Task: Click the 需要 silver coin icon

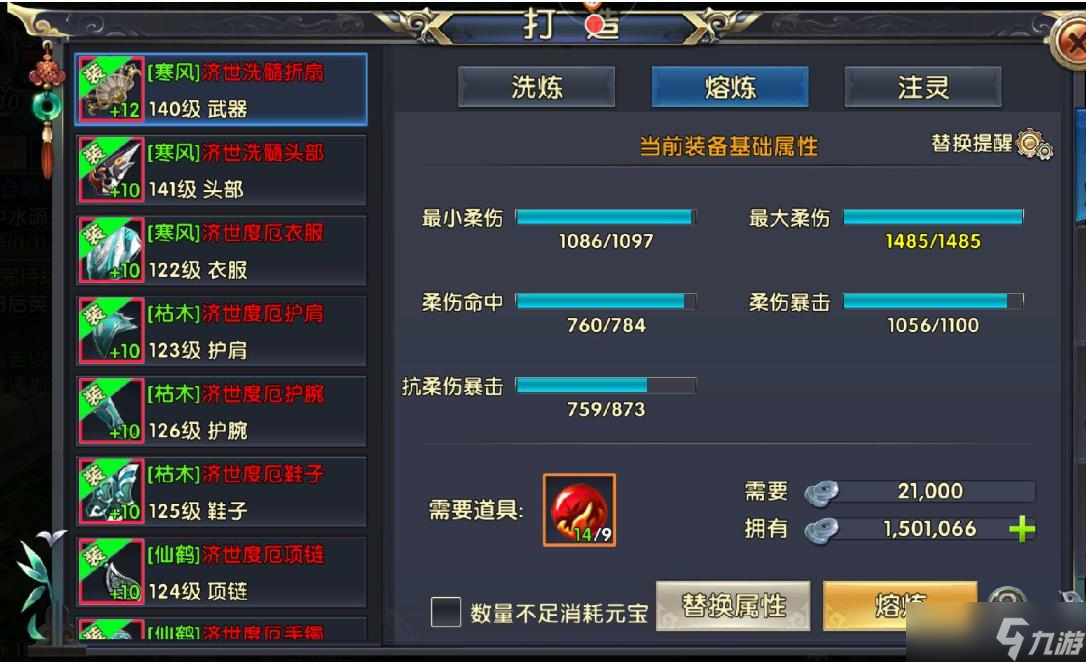Action: pyautogui.click(x=821, y=492)
